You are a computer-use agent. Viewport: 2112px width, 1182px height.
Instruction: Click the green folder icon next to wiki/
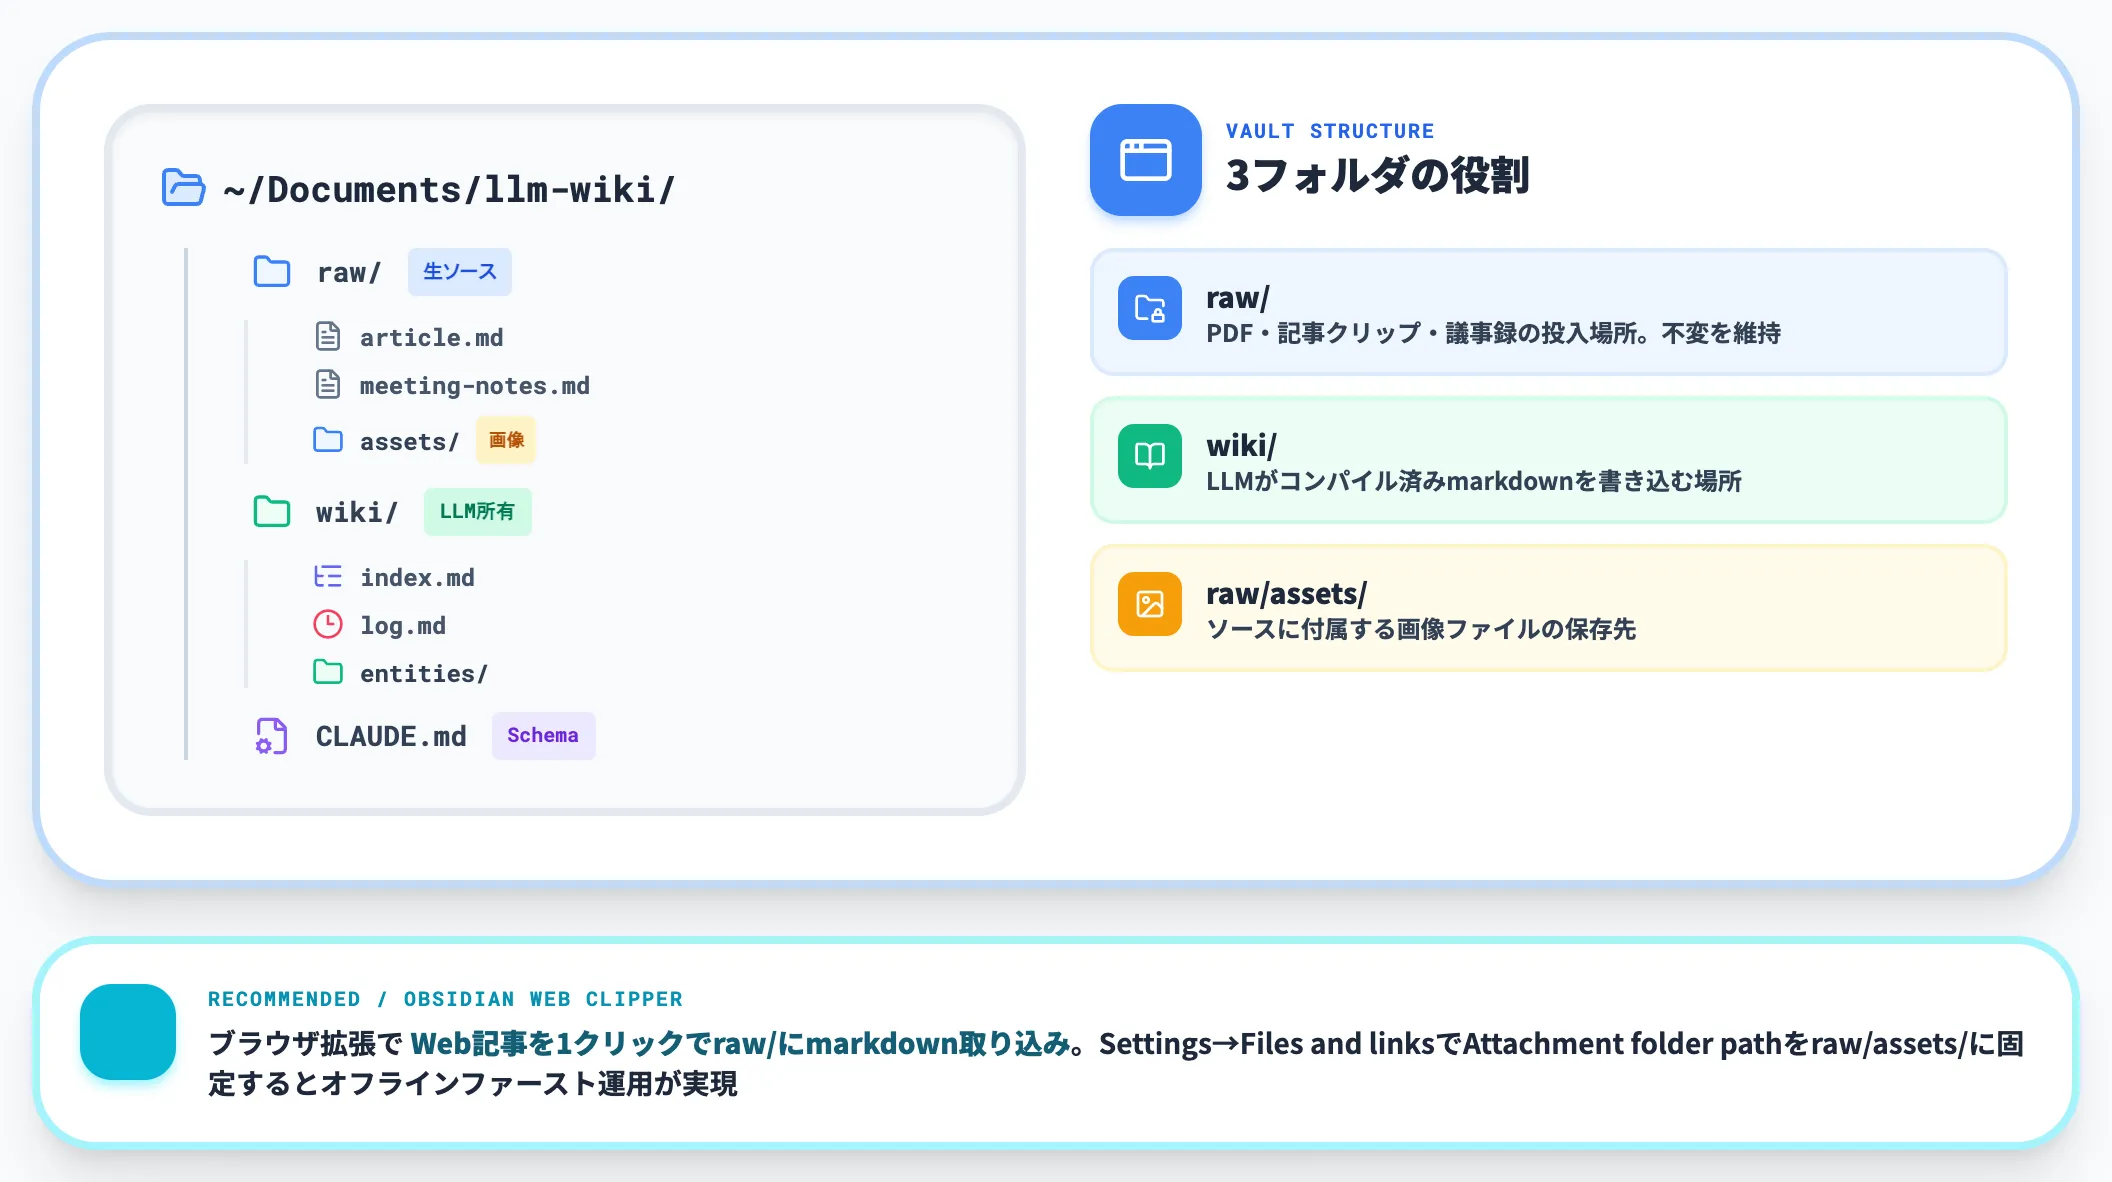click(272, 512)
